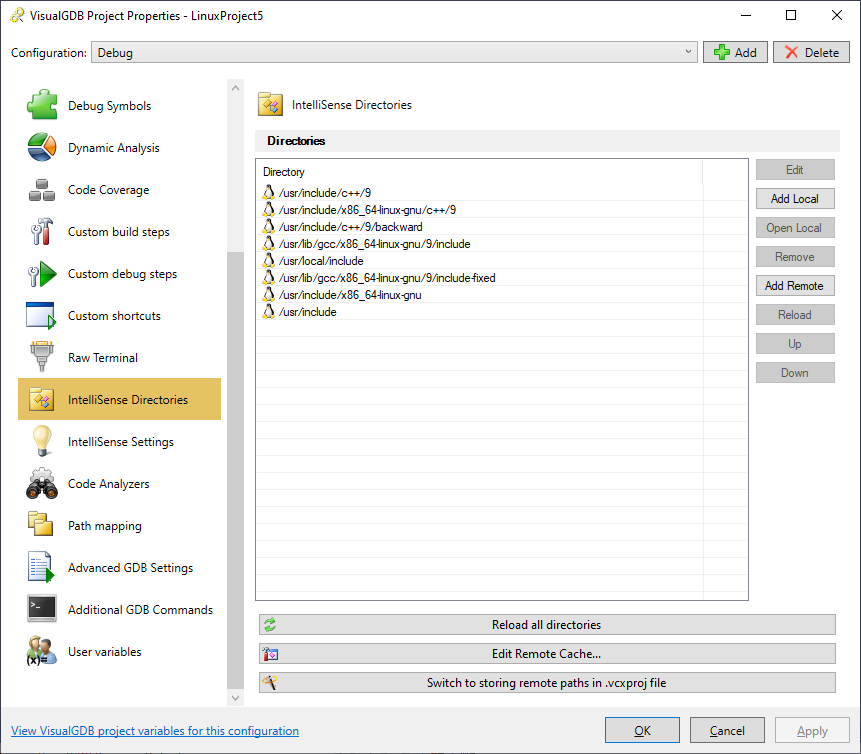
Task: Select the Custom build steps tools icon
Action: pyautogui.click(x=42, y=231)
